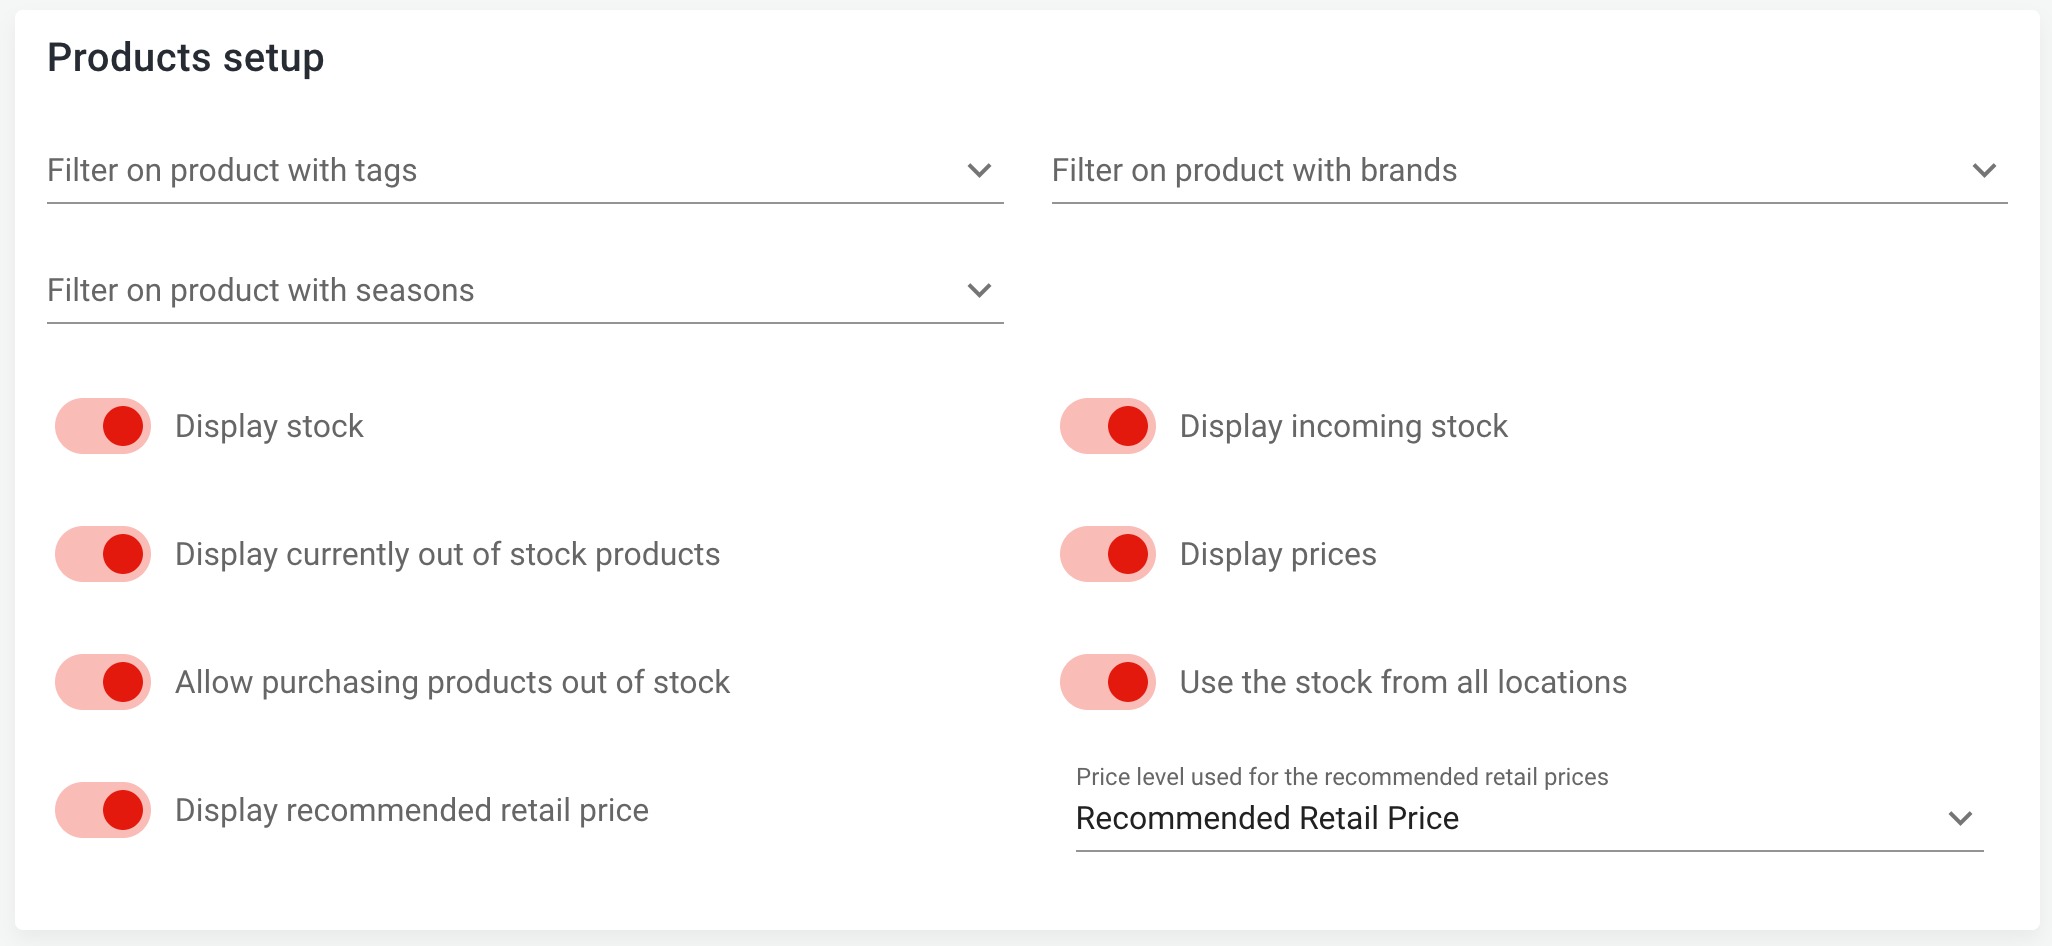Turn off Display currently out of stock products
The height and width of the screenshot is (946, 2052).
[103, 554]
